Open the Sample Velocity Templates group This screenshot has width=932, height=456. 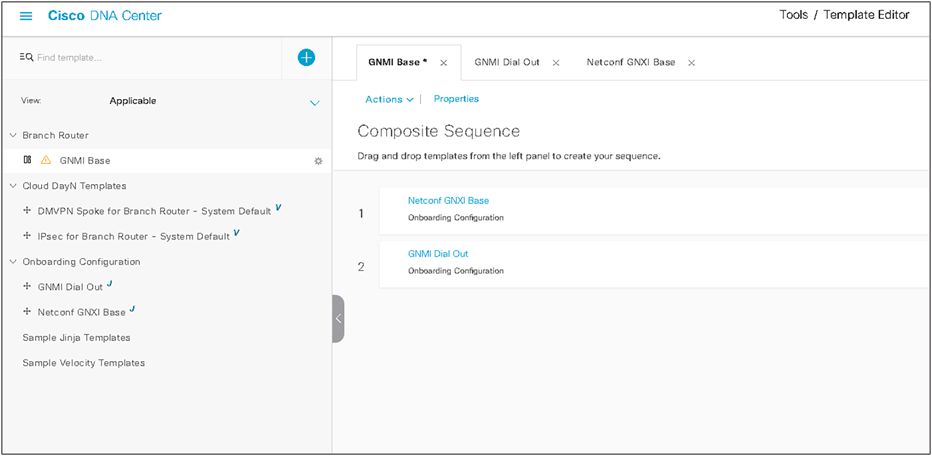point(83,363)
